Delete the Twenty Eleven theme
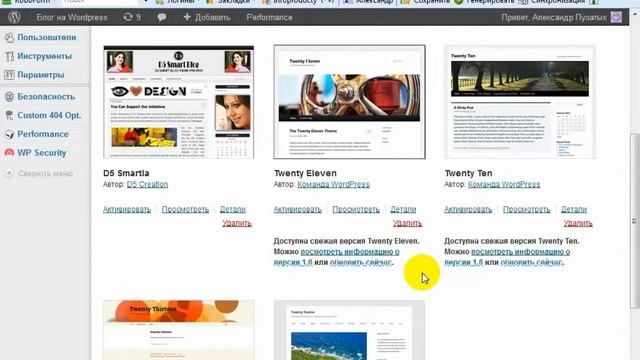Image resolution: width=640 pixels, height=360 pixels. (407, 223)
